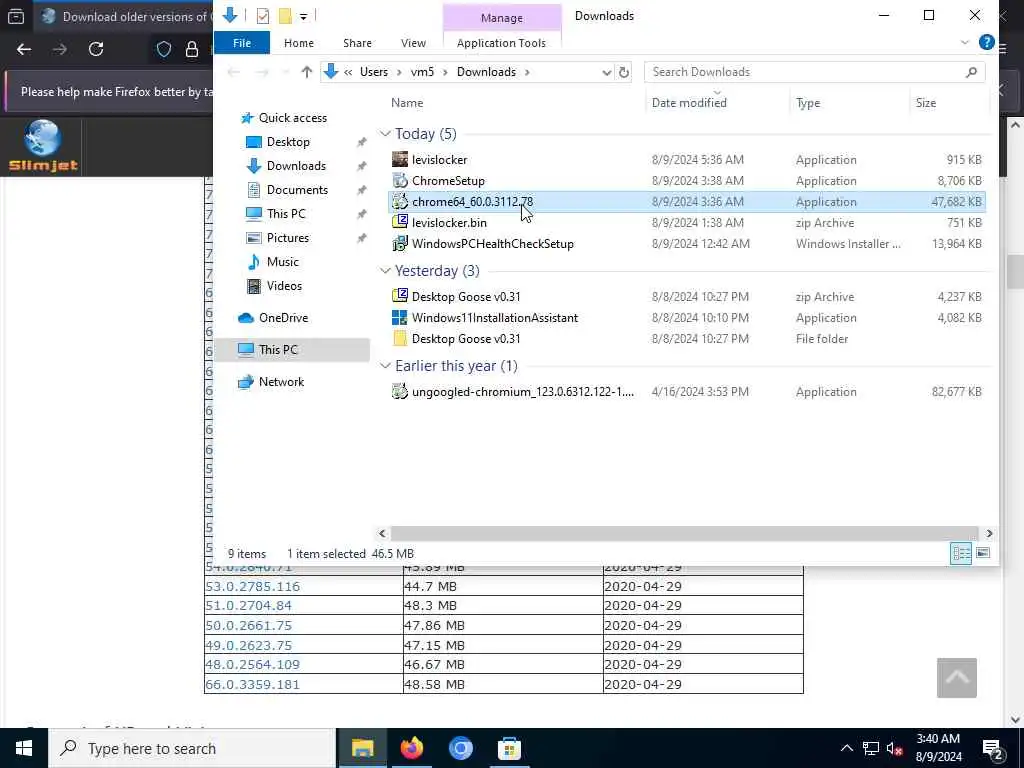
Task: Sort files by Type column header
Action: 808,103
